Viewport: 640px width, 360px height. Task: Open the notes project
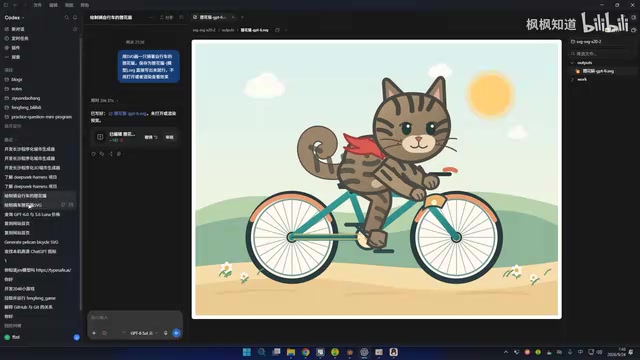click(17, 89)
